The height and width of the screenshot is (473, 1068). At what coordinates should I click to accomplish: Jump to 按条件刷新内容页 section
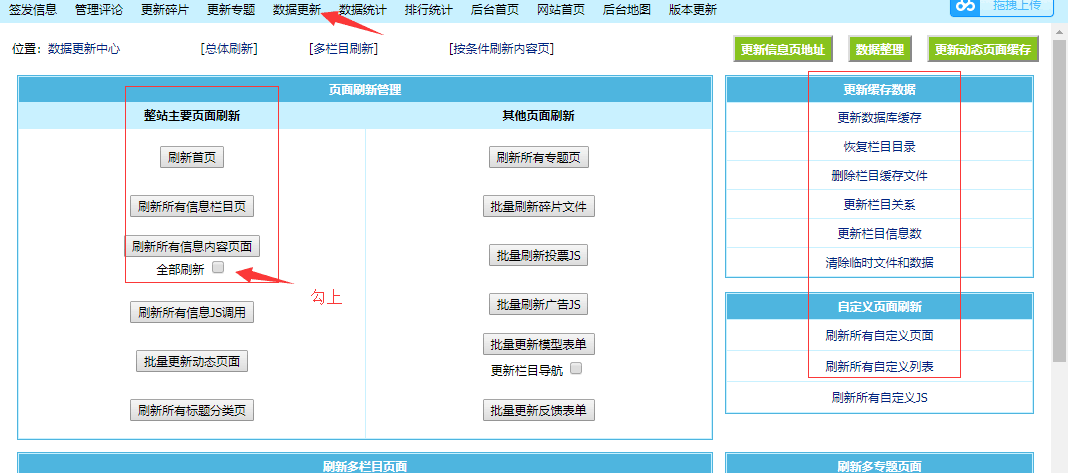pos(501,49)
